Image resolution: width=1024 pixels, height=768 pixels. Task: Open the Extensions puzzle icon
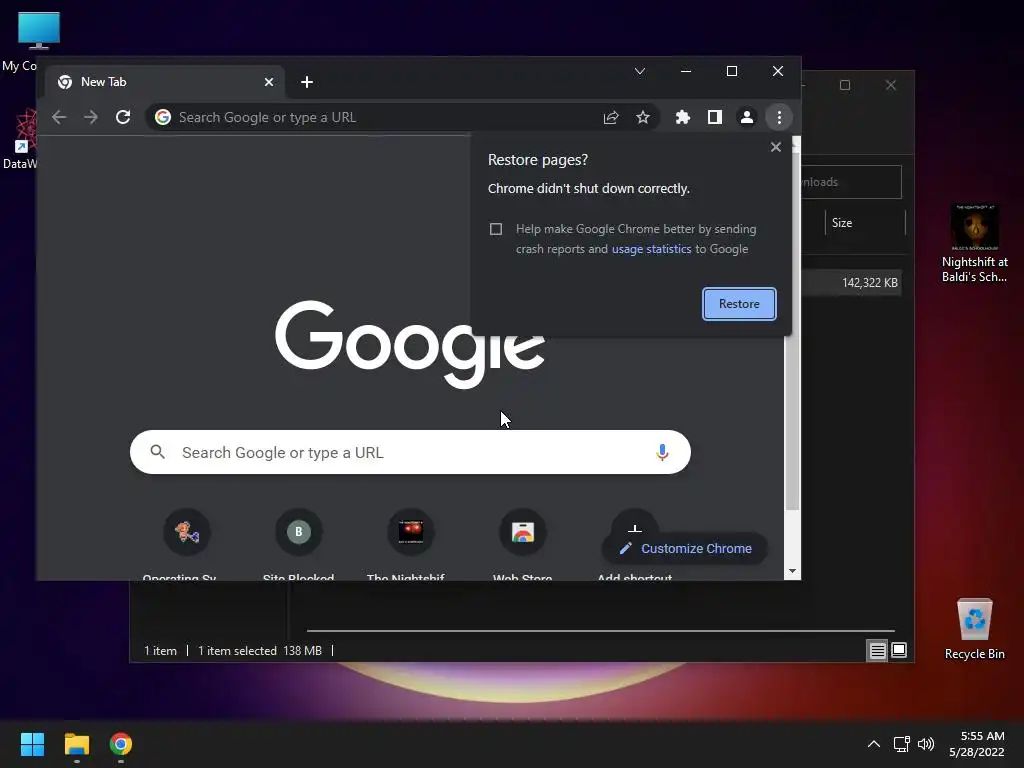[682, 117]
